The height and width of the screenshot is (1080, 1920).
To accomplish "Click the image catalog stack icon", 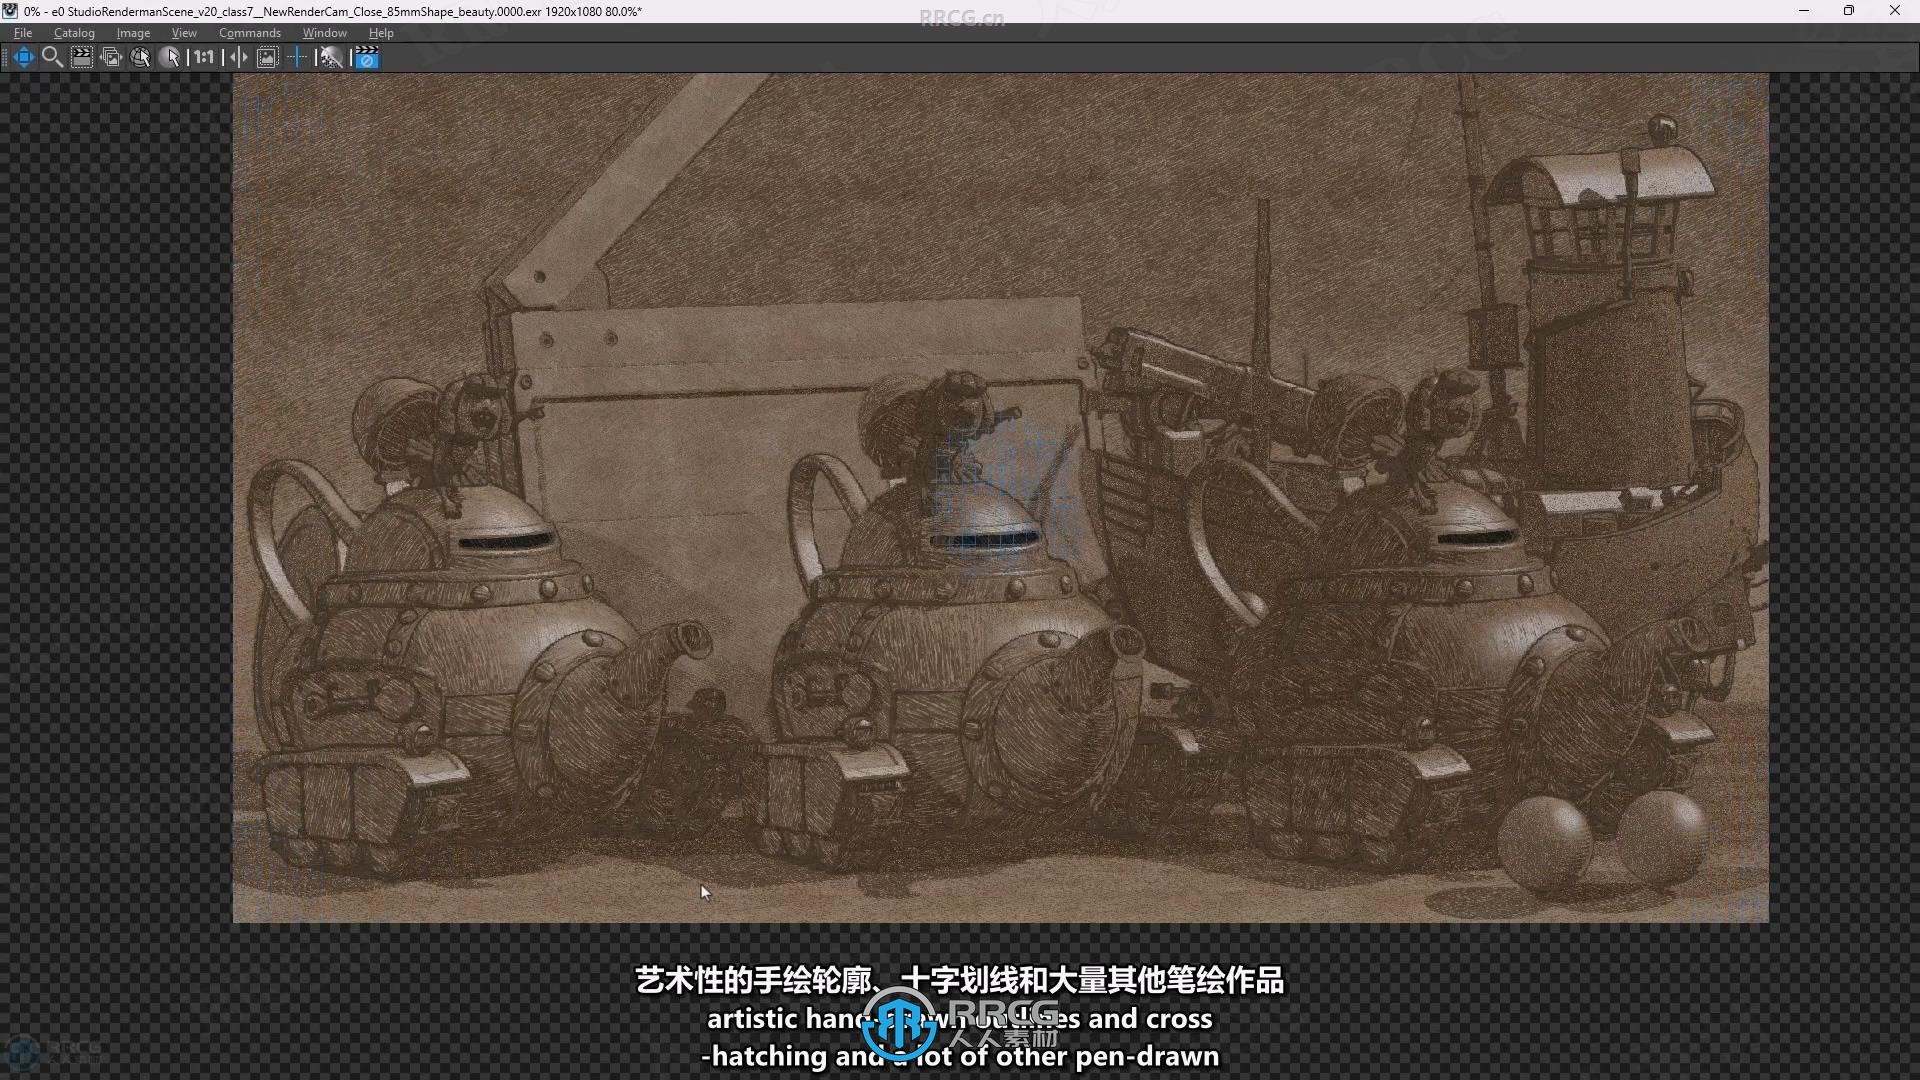I will click(111, 57).
